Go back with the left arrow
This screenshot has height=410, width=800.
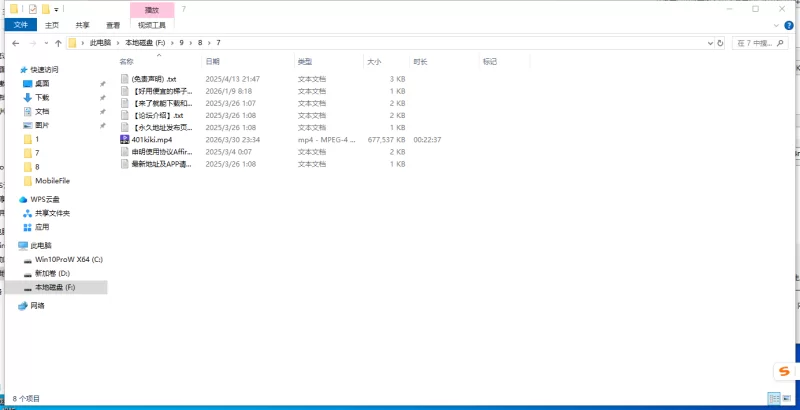(16, 43)
